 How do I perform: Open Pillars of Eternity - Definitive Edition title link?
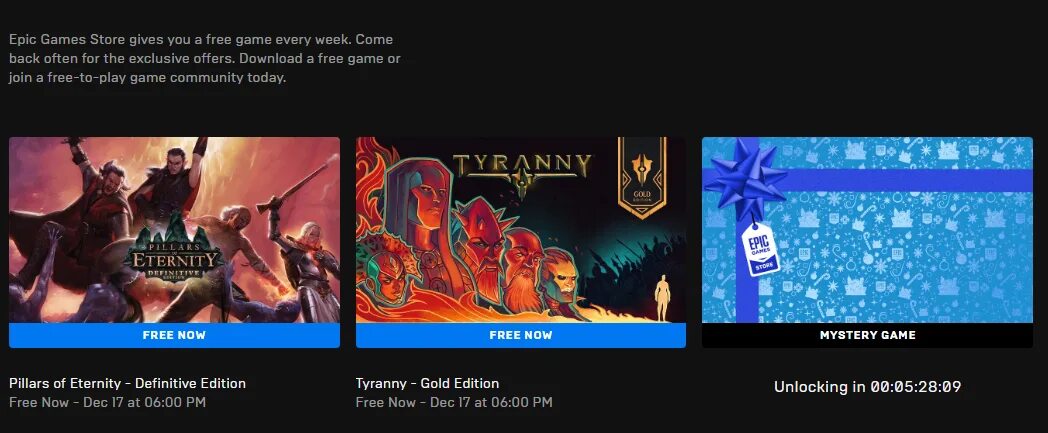(x=128, y=384)
